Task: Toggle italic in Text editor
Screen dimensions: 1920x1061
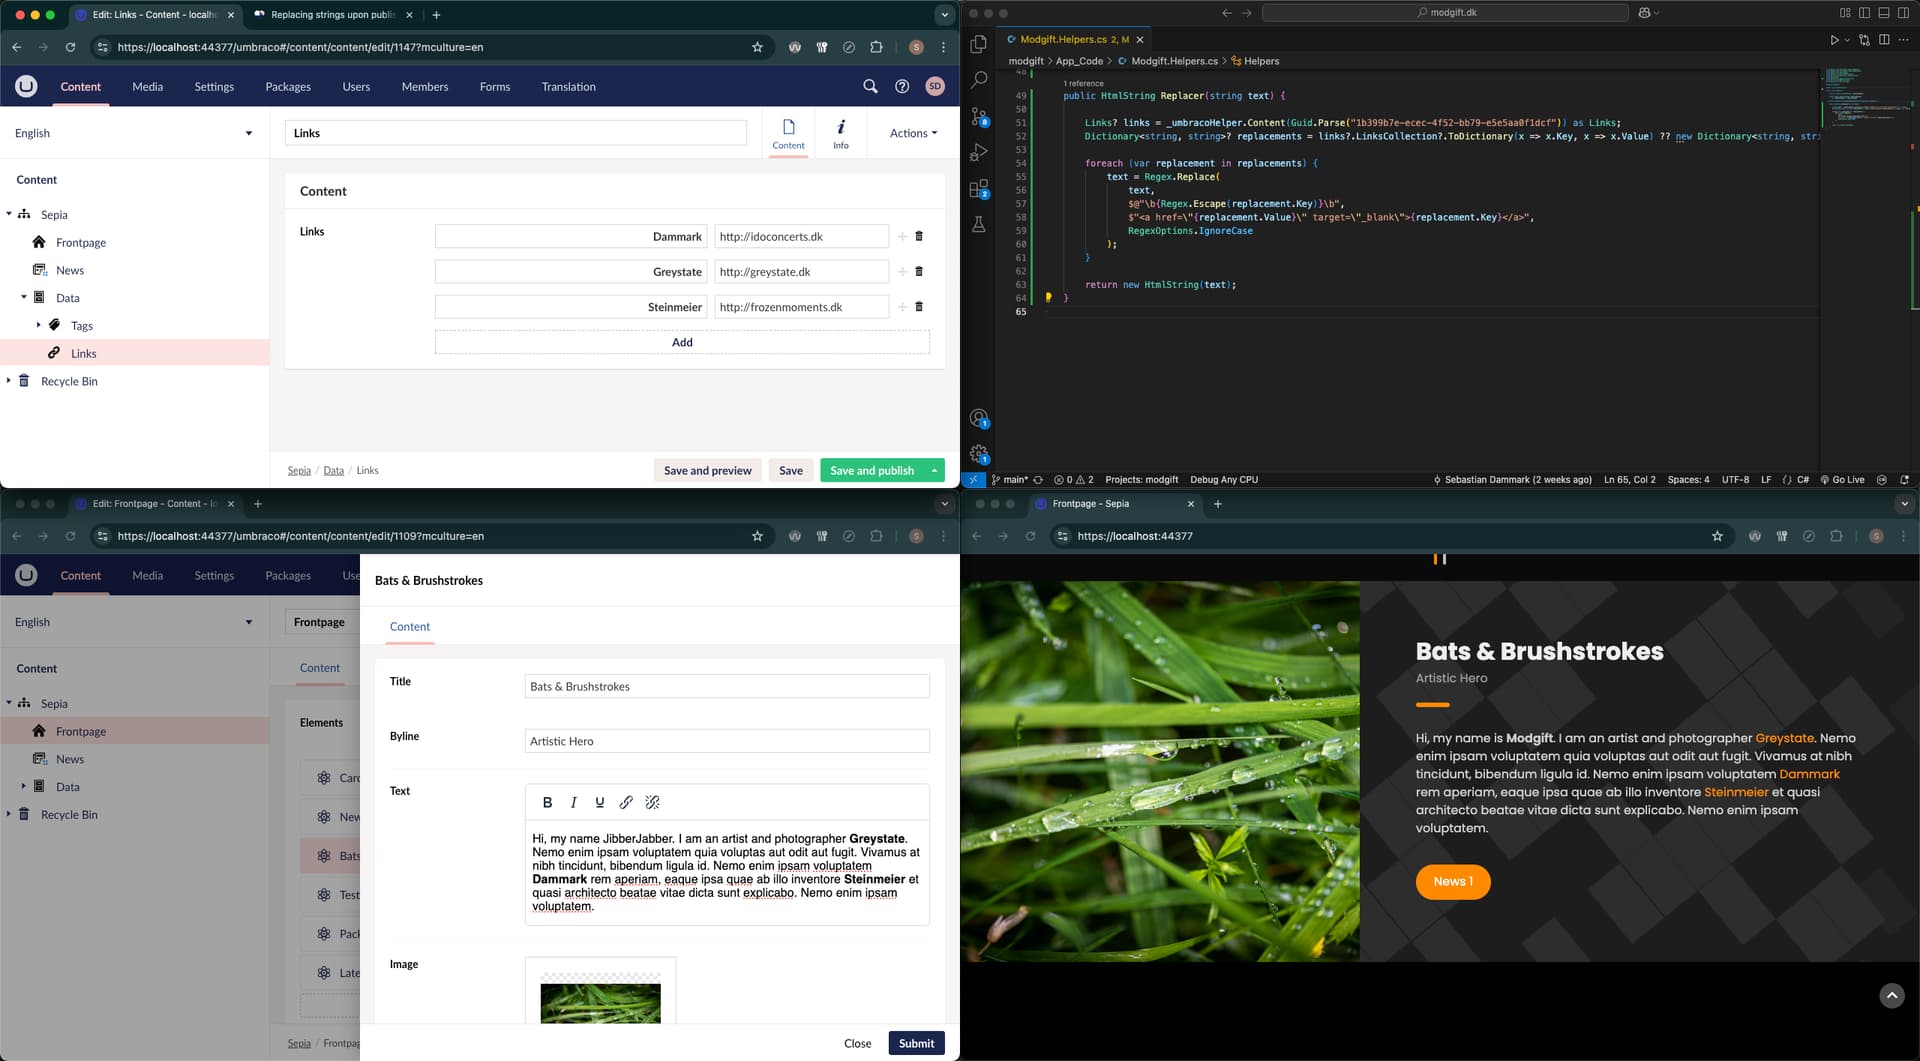Action: click(x=573, y=802)
